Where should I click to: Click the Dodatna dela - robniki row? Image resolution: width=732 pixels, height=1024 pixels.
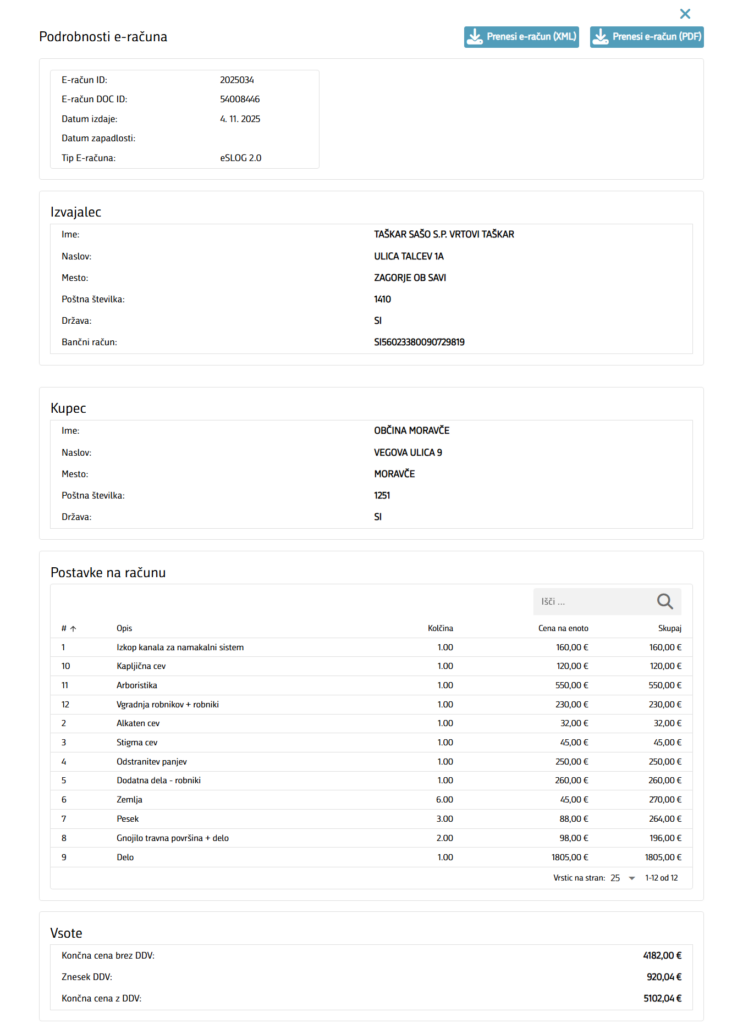[x=159, y=780]
